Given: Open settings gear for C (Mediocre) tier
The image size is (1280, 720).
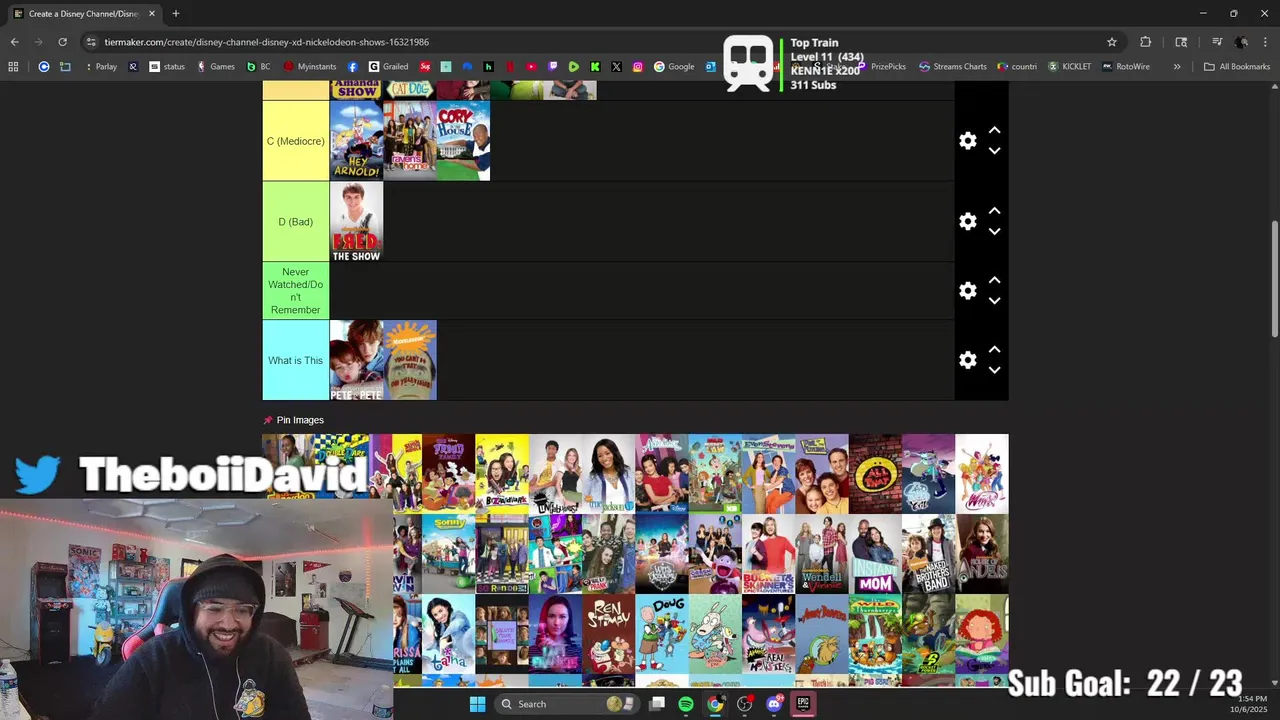Looking at the screenshot, I should (967, 141).
